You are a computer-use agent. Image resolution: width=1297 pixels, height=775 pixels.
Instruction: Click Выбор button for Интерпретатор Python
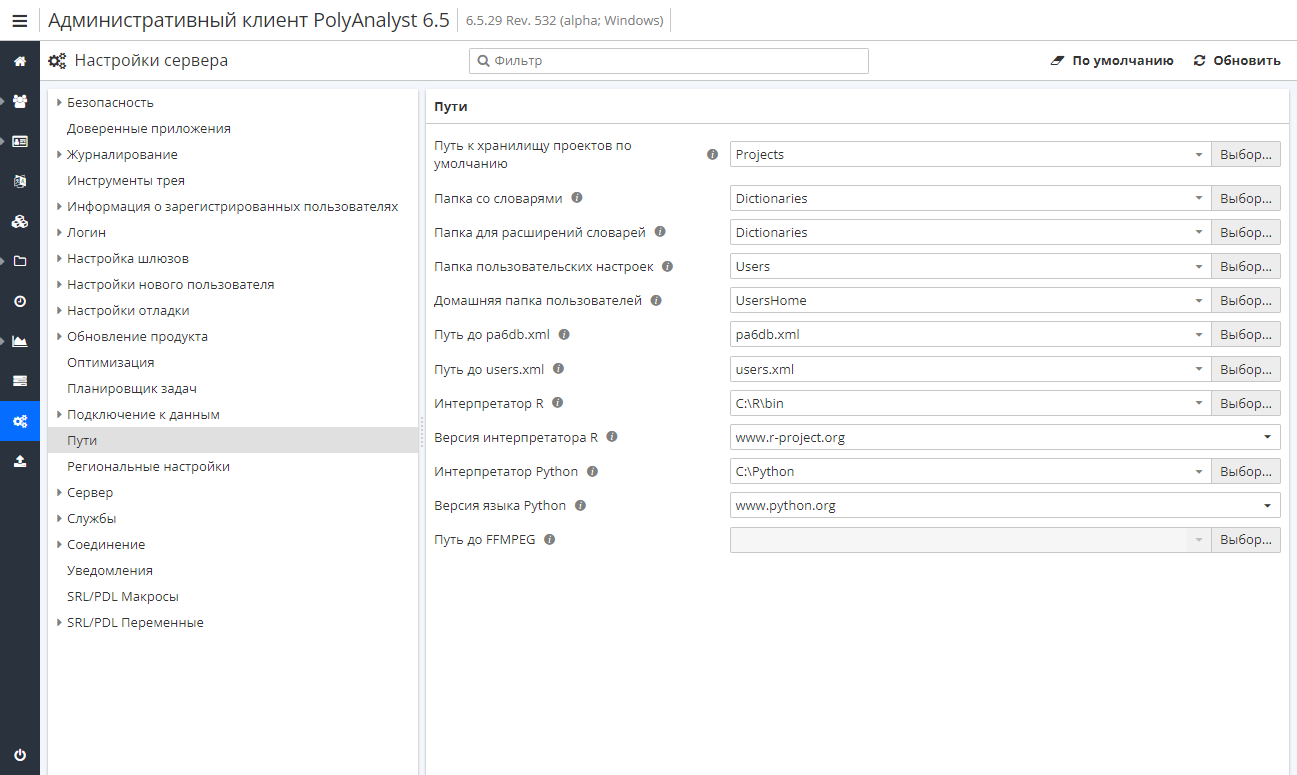1246,471
